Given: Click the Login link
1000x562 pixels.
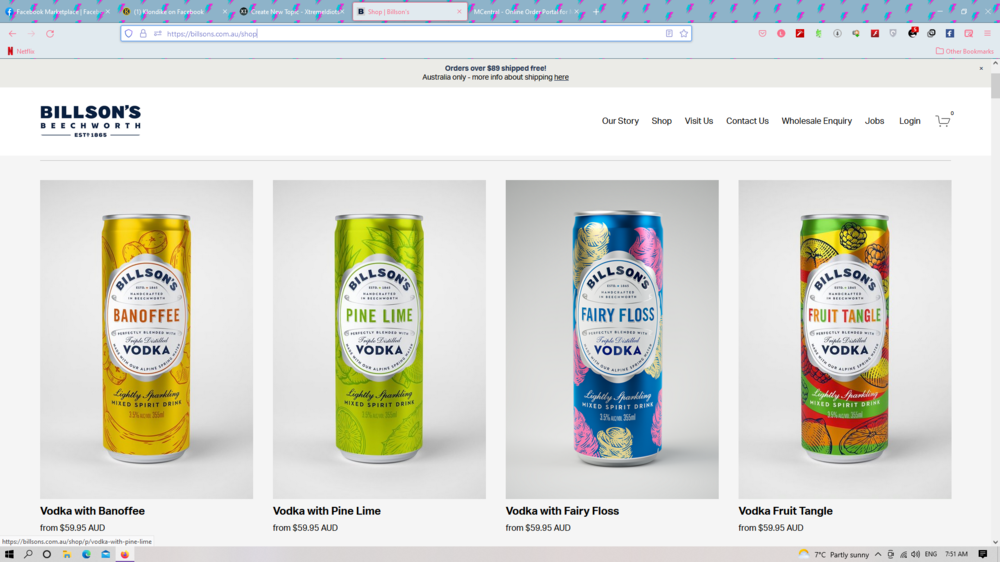Looking at the screenshot, I should 909,121.
